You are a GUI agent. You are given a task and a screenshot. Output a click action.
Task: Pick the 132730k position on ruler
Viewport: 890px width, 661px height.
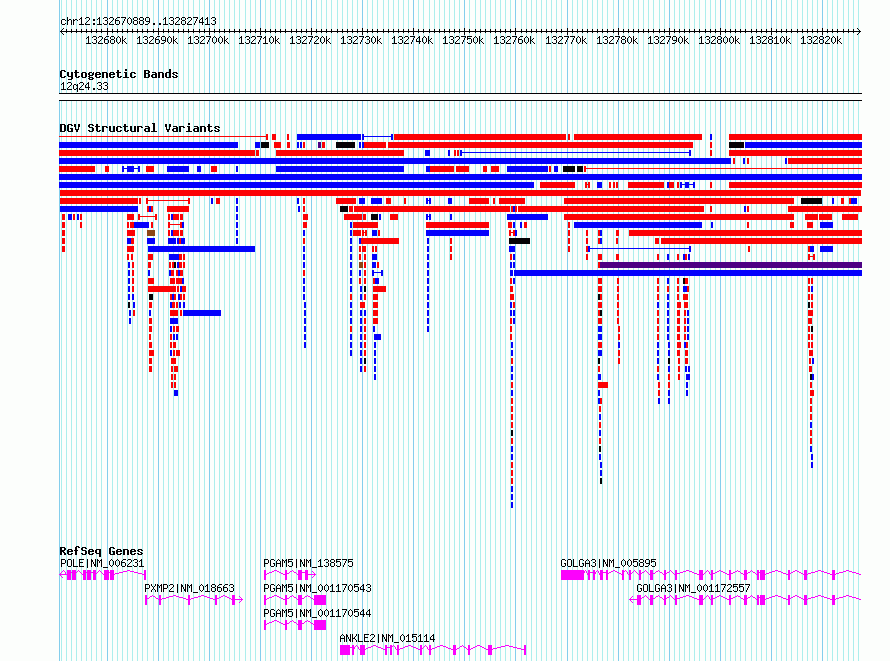point(361,40)
